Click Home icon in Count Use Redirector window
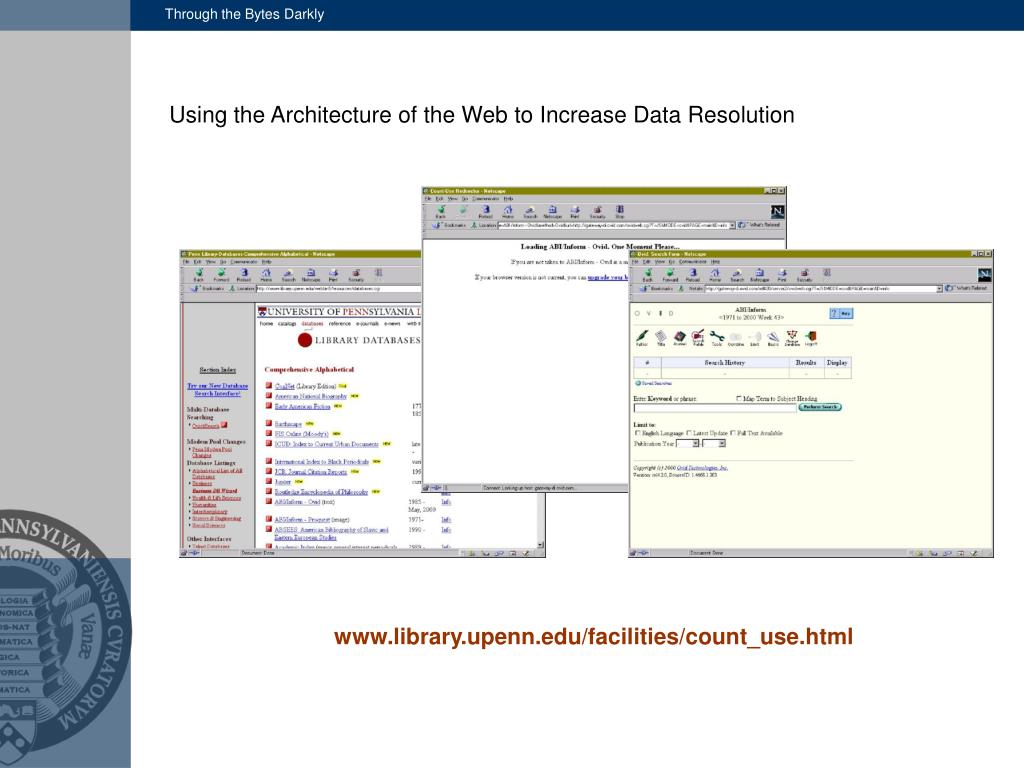The height and width of the screenshot is (768, 1024). coord(508,212)
